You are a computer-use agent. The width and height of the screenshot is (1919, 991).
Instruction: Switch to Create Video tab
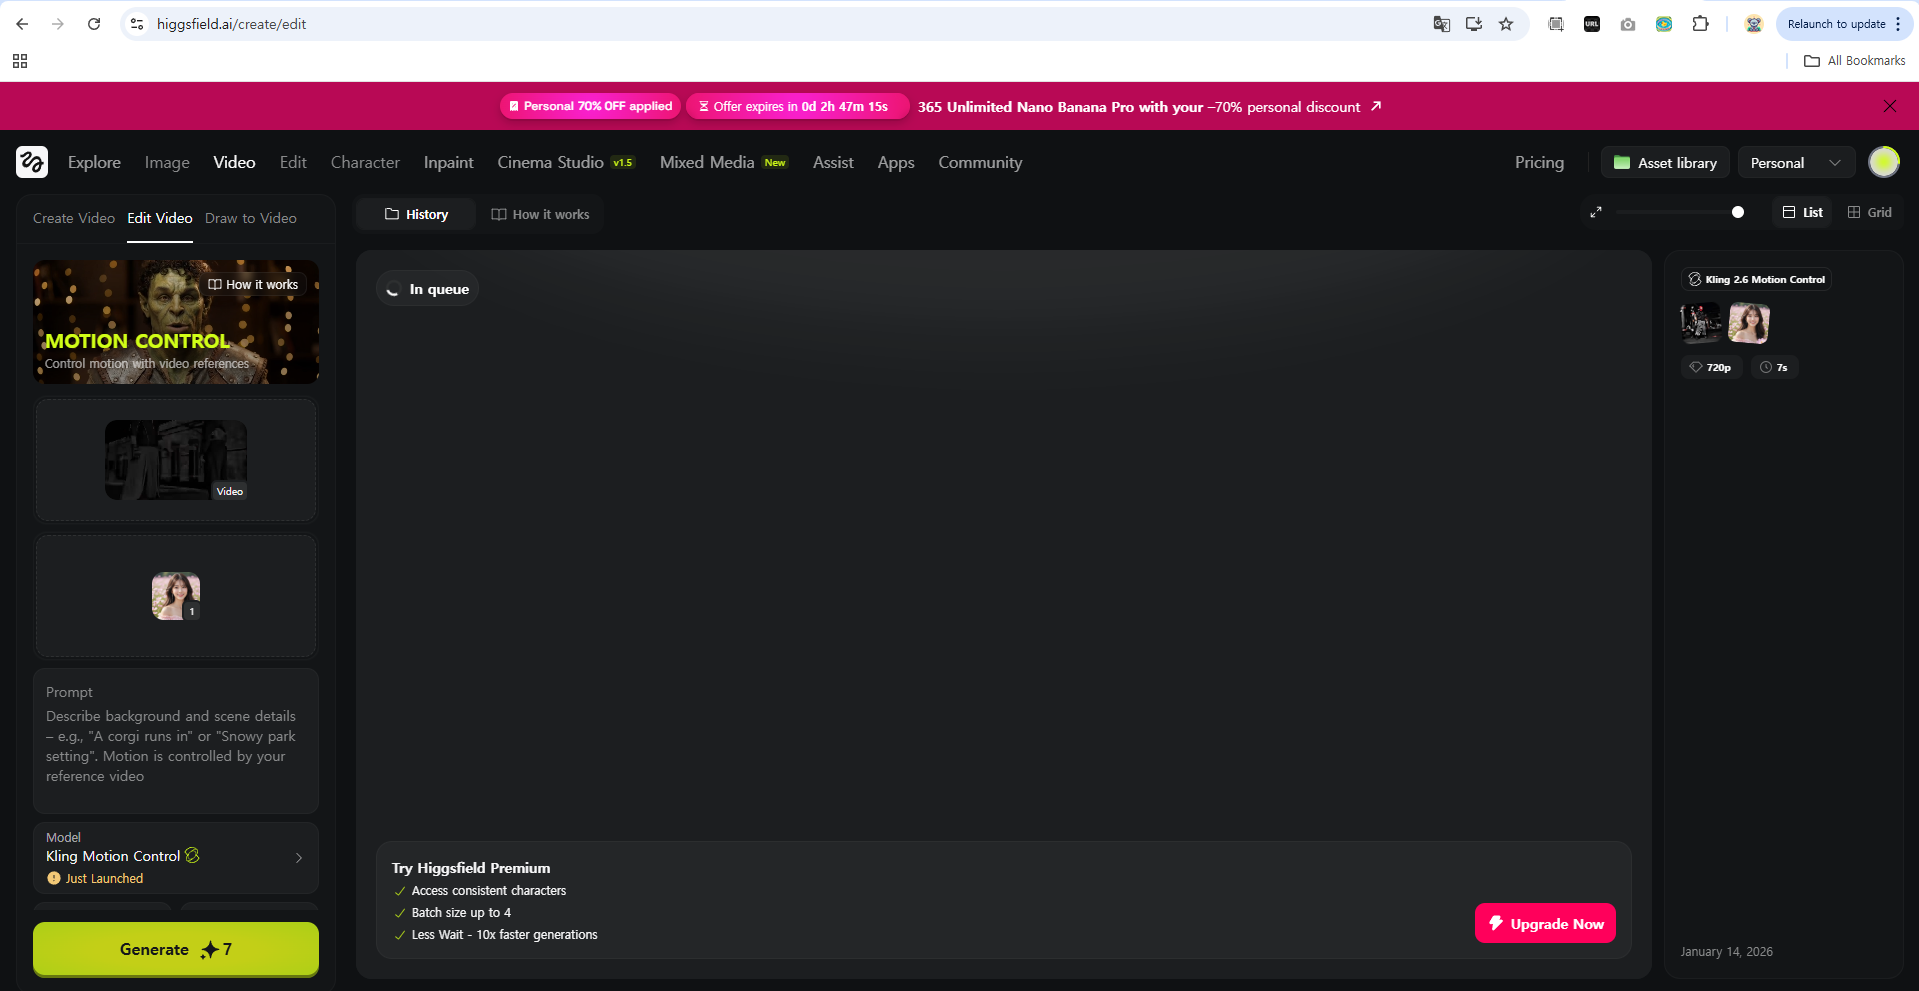tap(74, 218)
